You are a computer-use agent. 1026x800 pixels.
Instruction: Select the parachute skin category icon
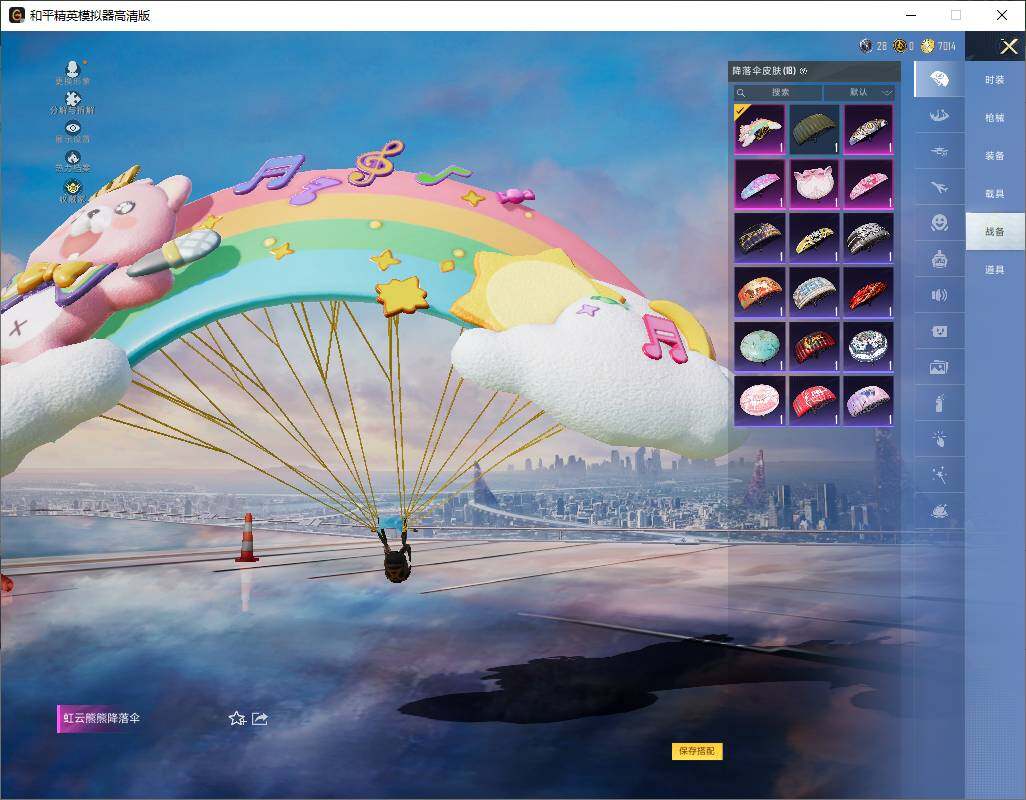coord(939,79)
